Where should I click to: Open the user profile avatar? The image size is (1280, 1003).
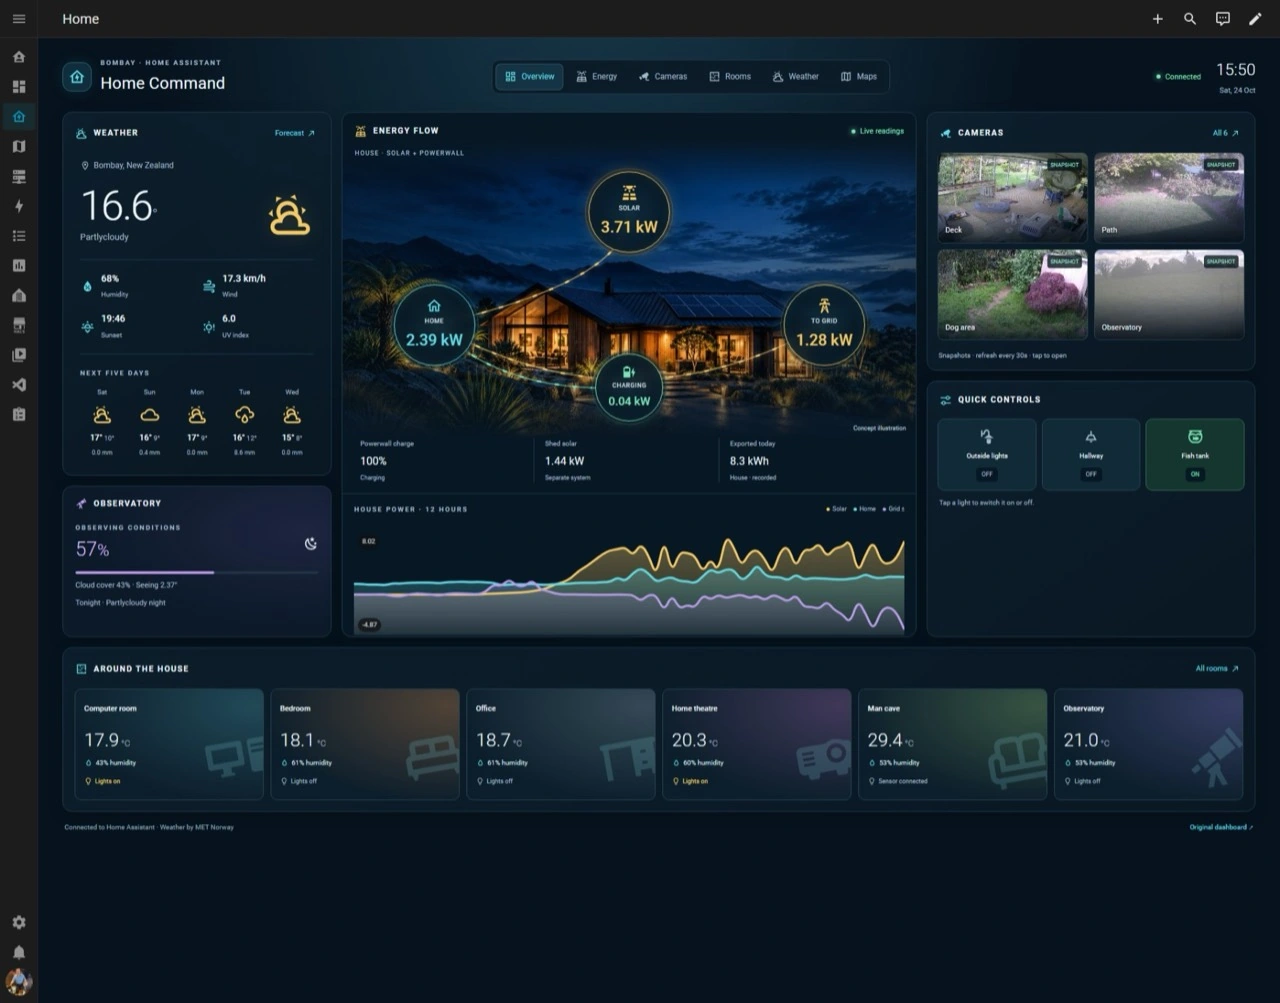pyautogui.click(x=19, y=981)
